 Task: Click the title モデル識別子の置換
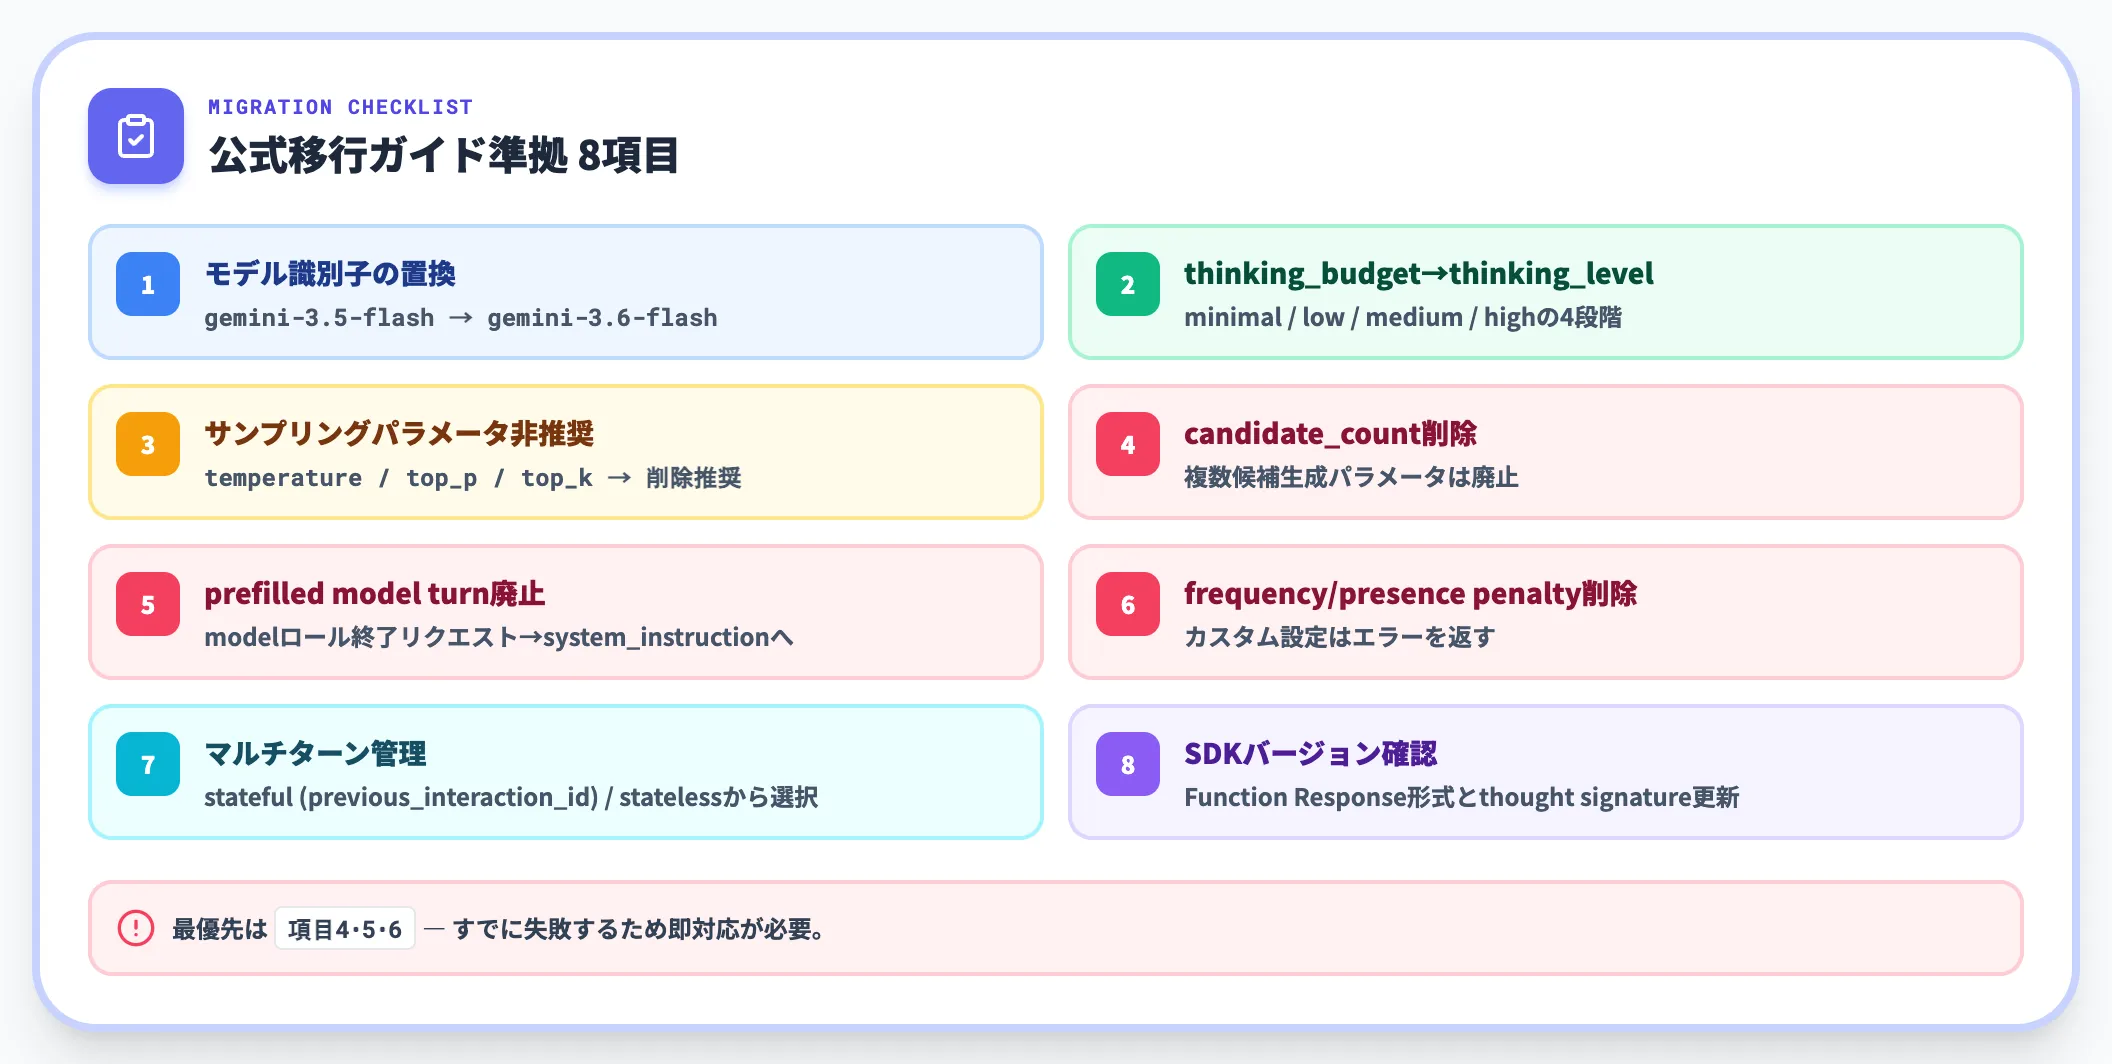[330, 273]
